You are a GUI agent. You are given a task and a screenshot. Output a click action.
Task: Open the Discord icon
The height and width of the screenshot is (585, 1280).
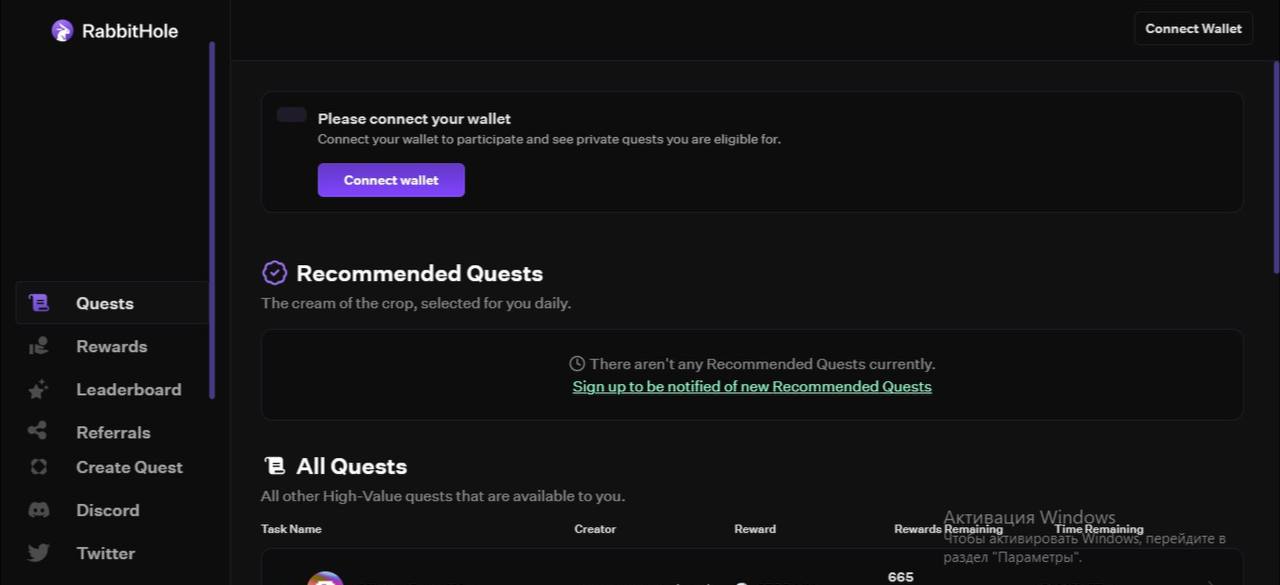(x=38, y=510)
